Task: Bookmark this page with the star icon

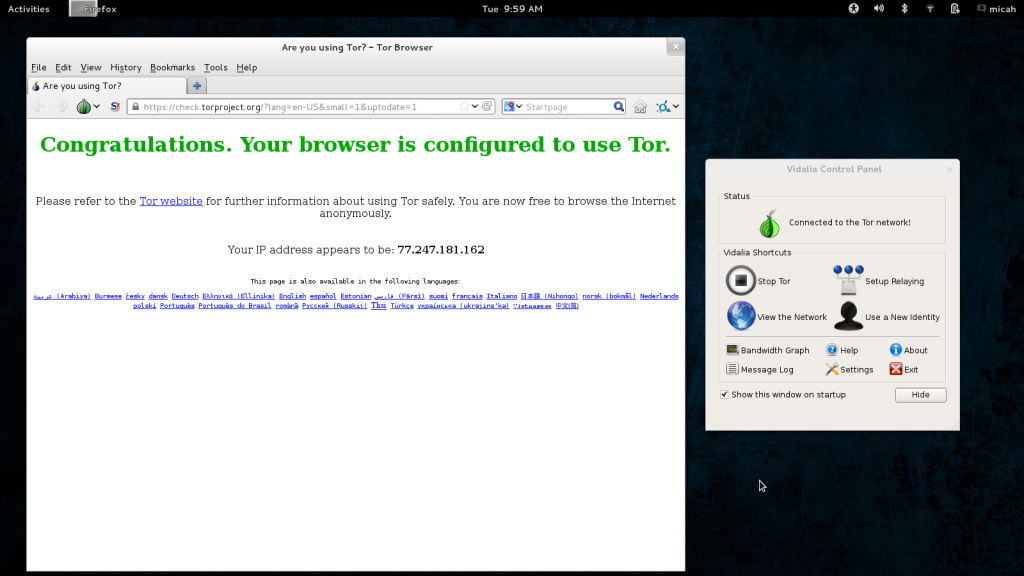Action: (464, 106)
